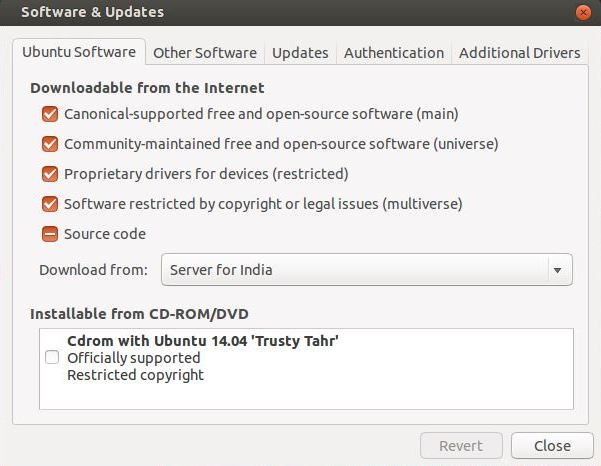Uncheck multiverse software checkbox
The width and height of the screenshot is (601, 466).
pyautogui.click(x=50, y=204)
